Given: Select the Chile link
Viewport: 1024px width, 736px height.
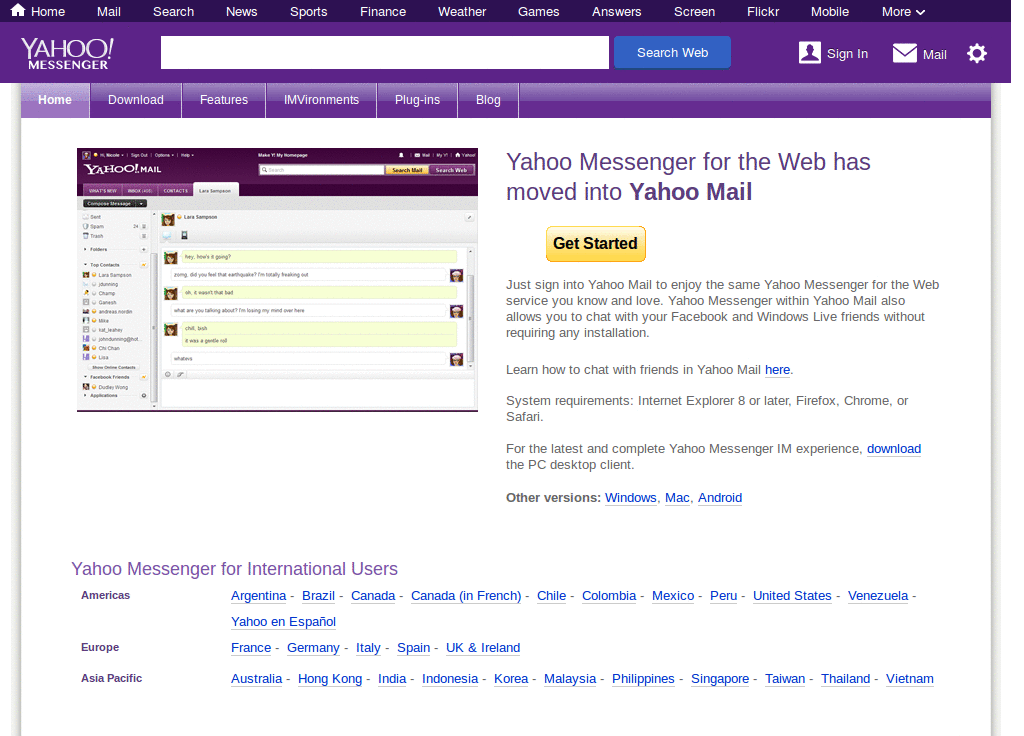Looking at the screenshot, I should (551, 596).
